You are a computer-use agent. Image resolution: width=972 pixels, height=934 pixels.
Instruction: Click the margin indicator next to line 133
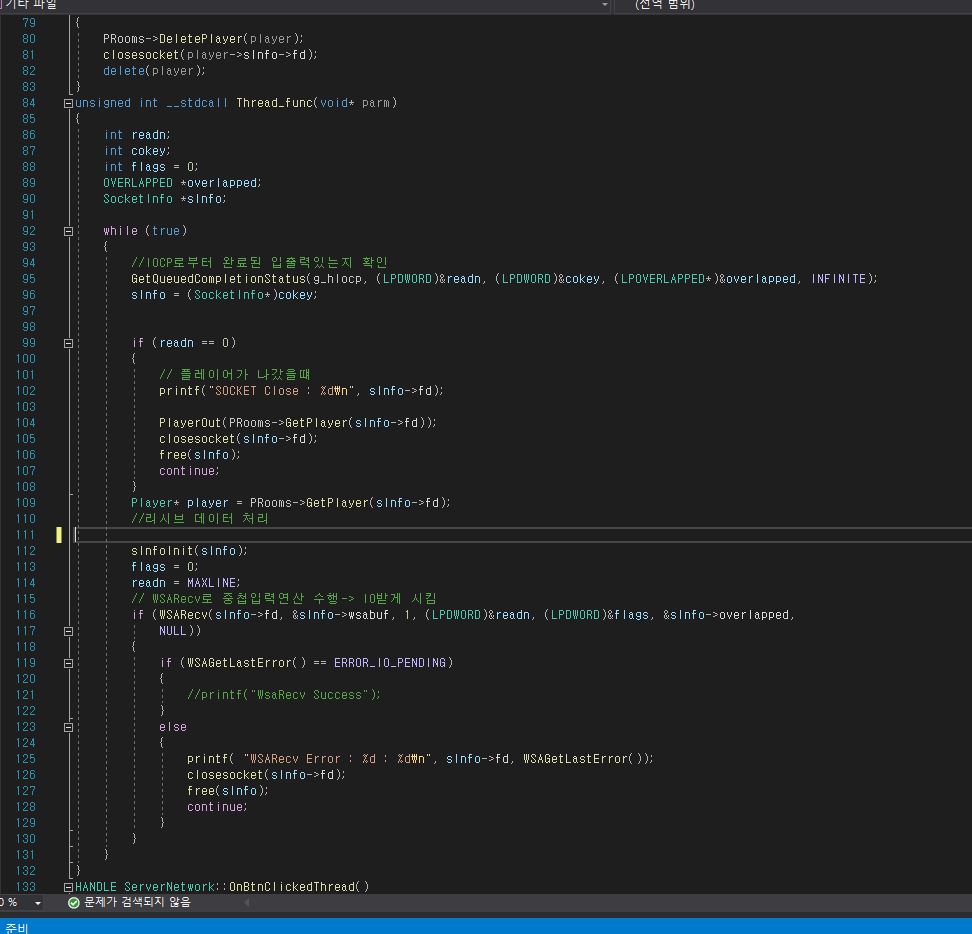click(68, 886)
